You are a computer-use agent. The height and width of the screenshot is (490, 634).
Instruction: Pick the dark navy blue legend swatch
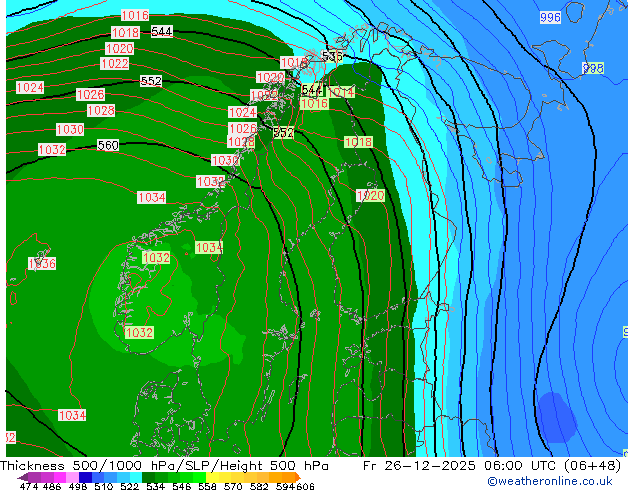[x=85, y=477]
